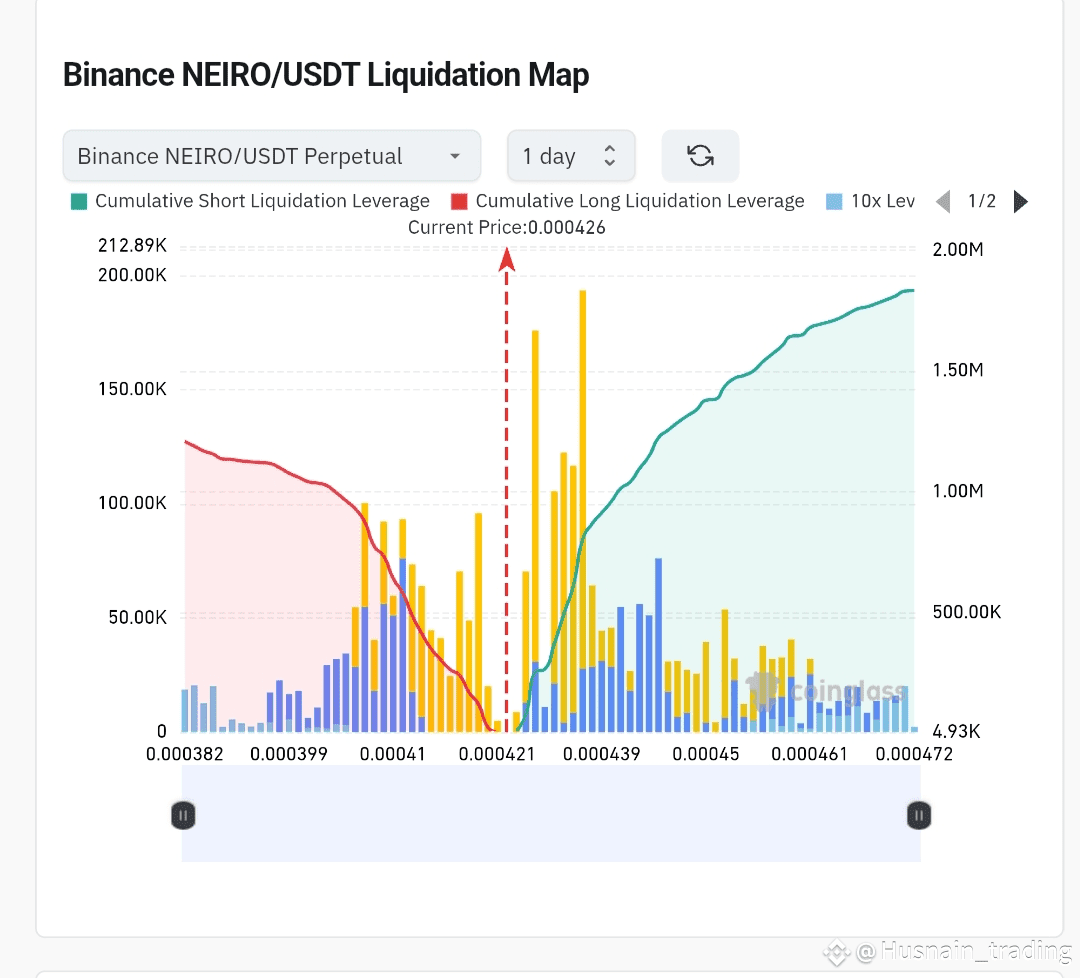Image resolution: width=1080 pixels, height=978 pixels.
Task: Go to next legend page arrow
Action: [x=1021, y=202]
